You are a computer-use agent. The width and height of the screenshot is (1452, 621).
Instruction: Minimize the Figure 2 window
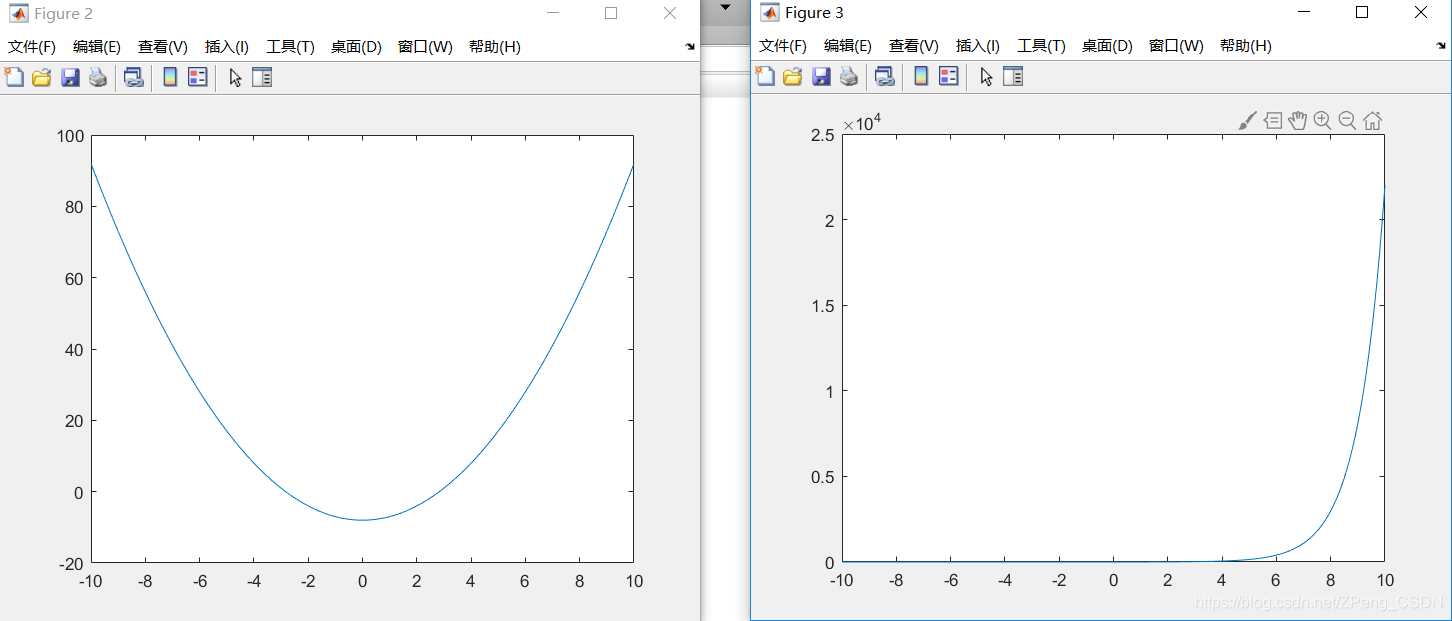[553, 13]
